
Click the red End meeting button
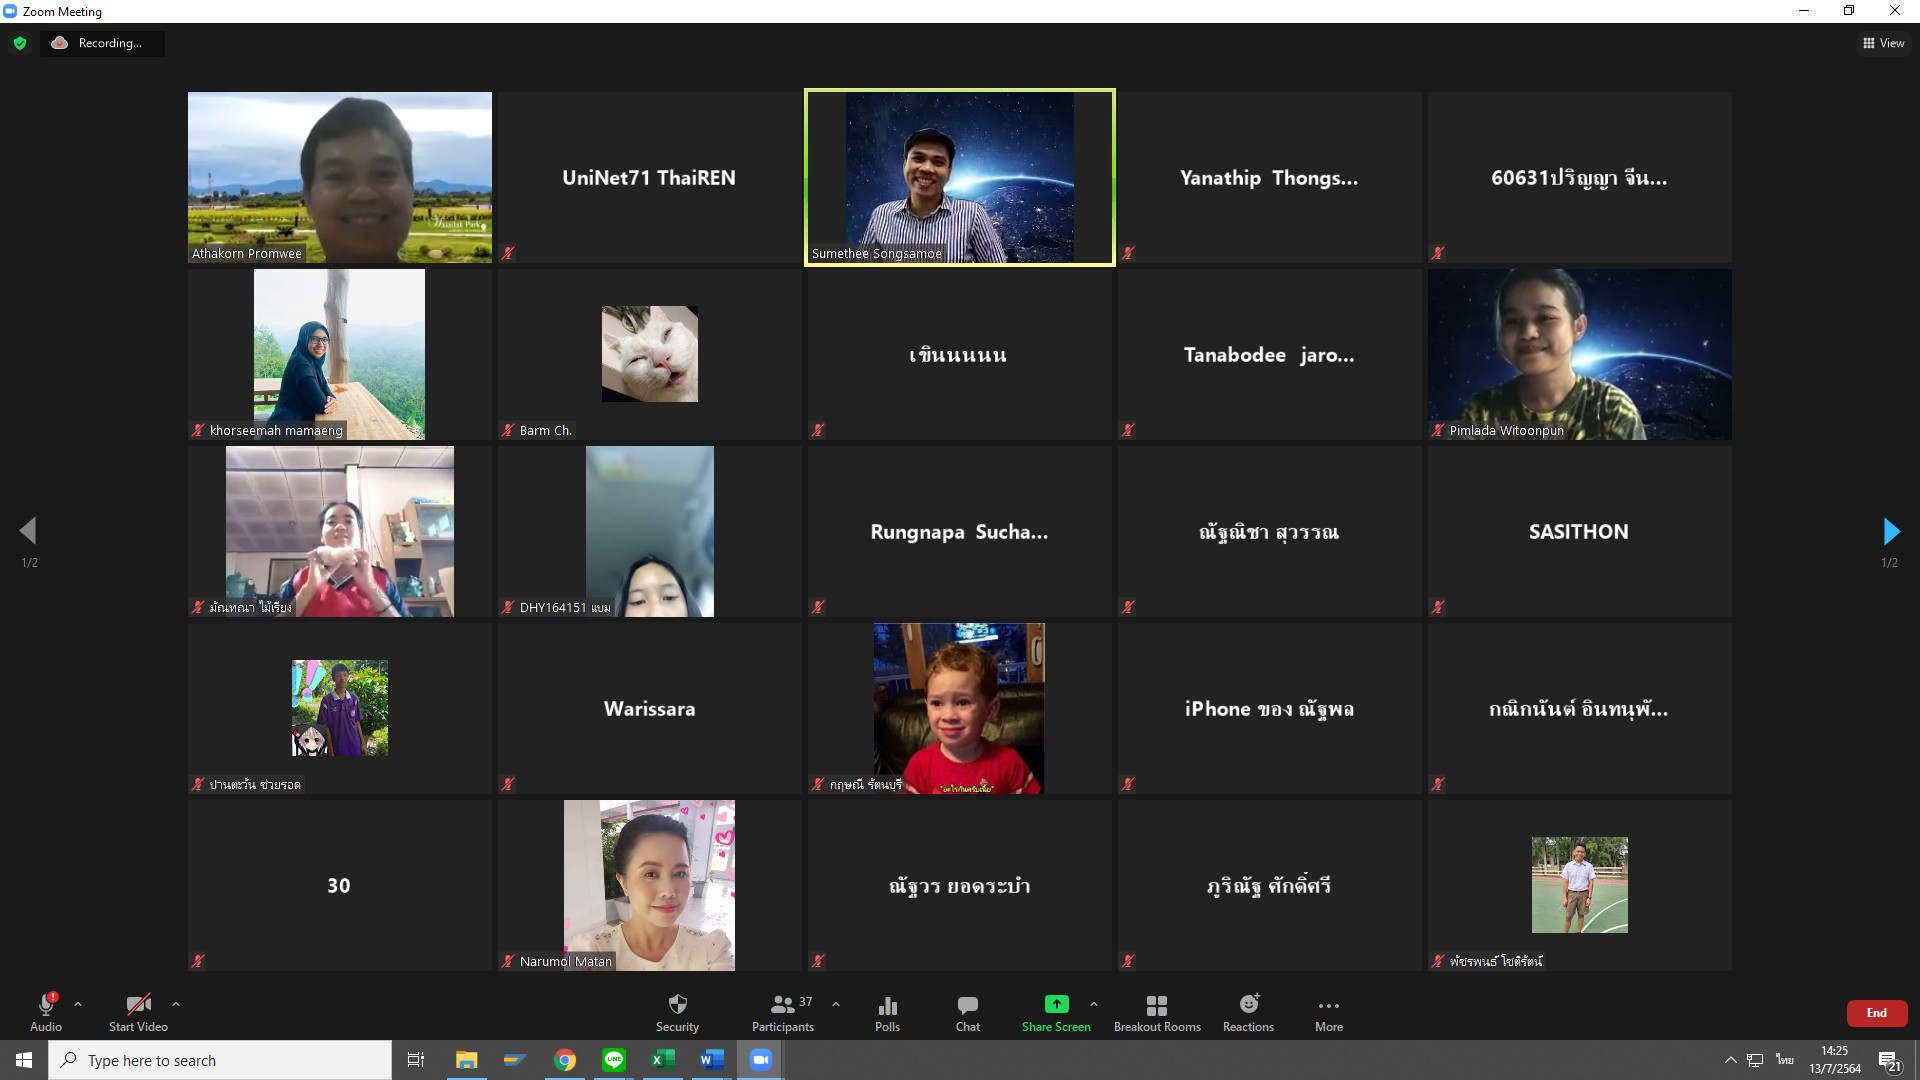coord(1876,1012)
